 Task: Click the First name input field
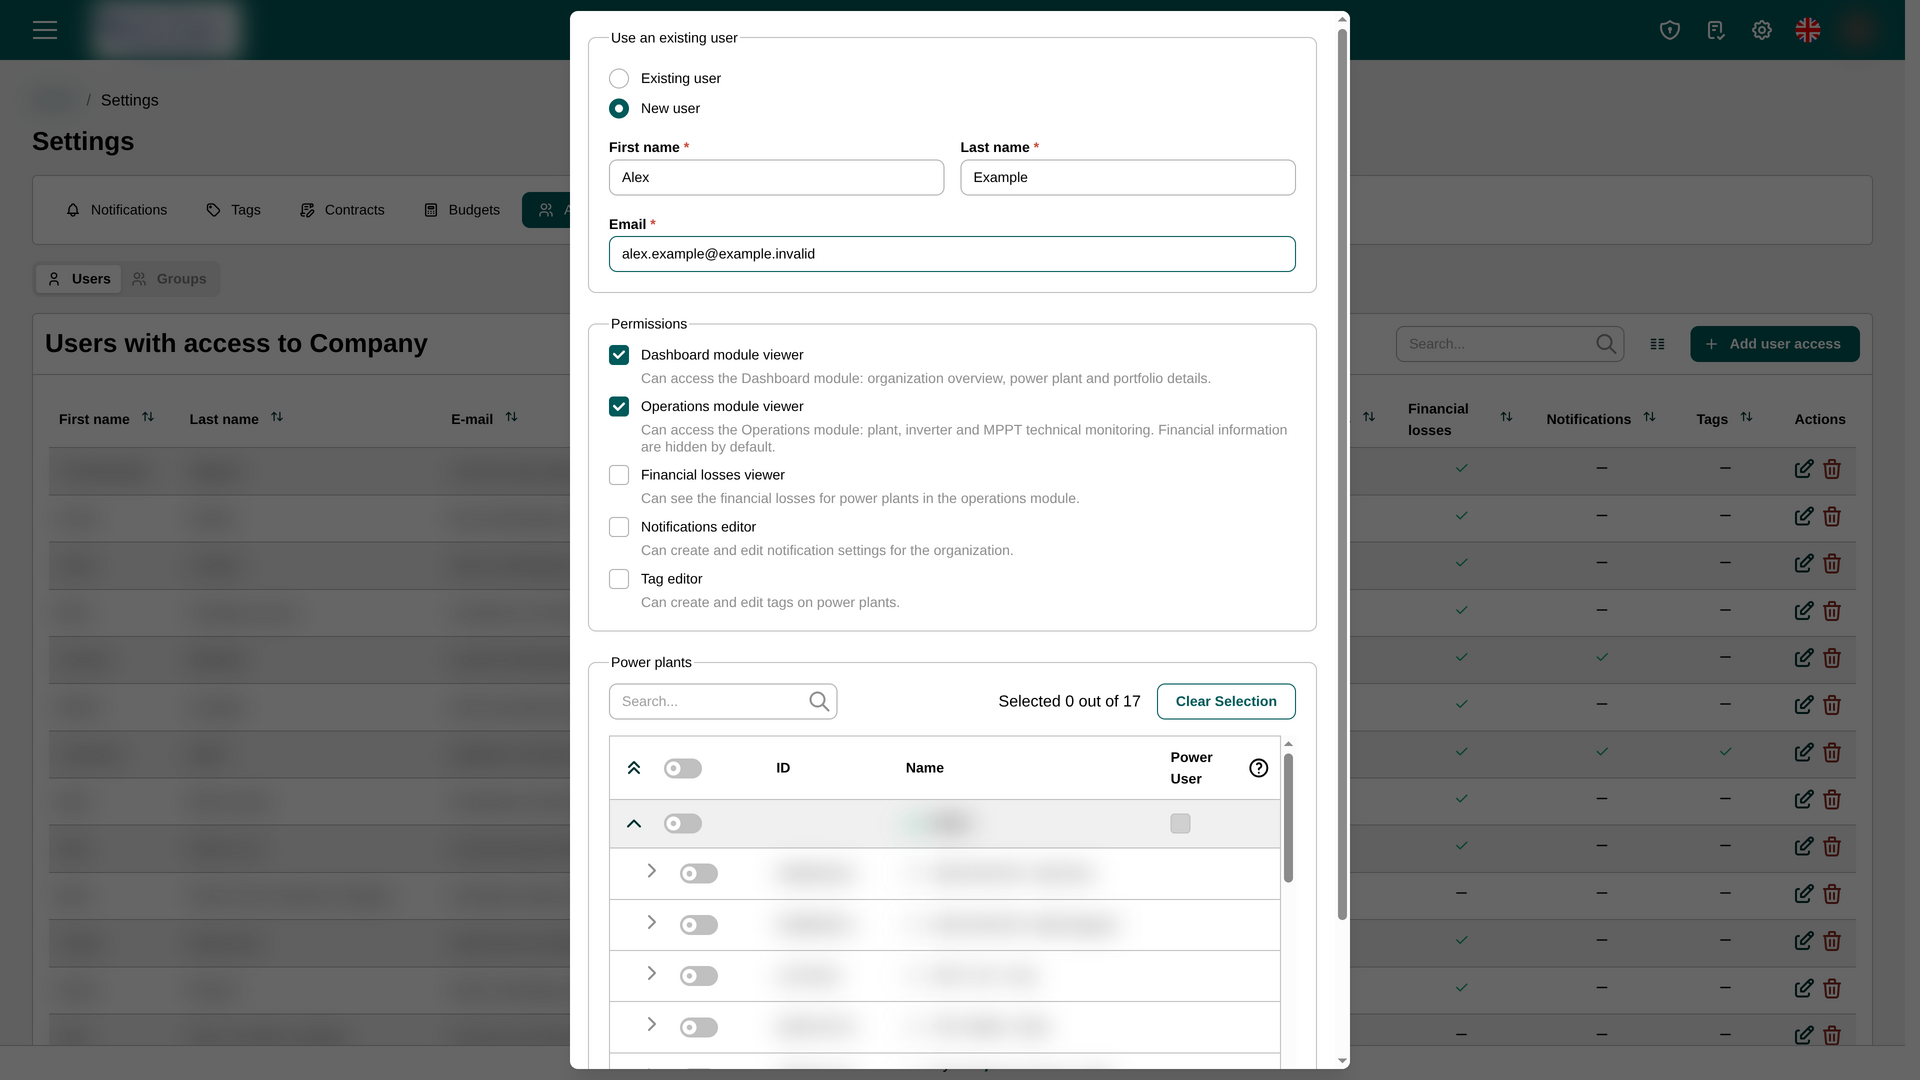click(776, 178)
